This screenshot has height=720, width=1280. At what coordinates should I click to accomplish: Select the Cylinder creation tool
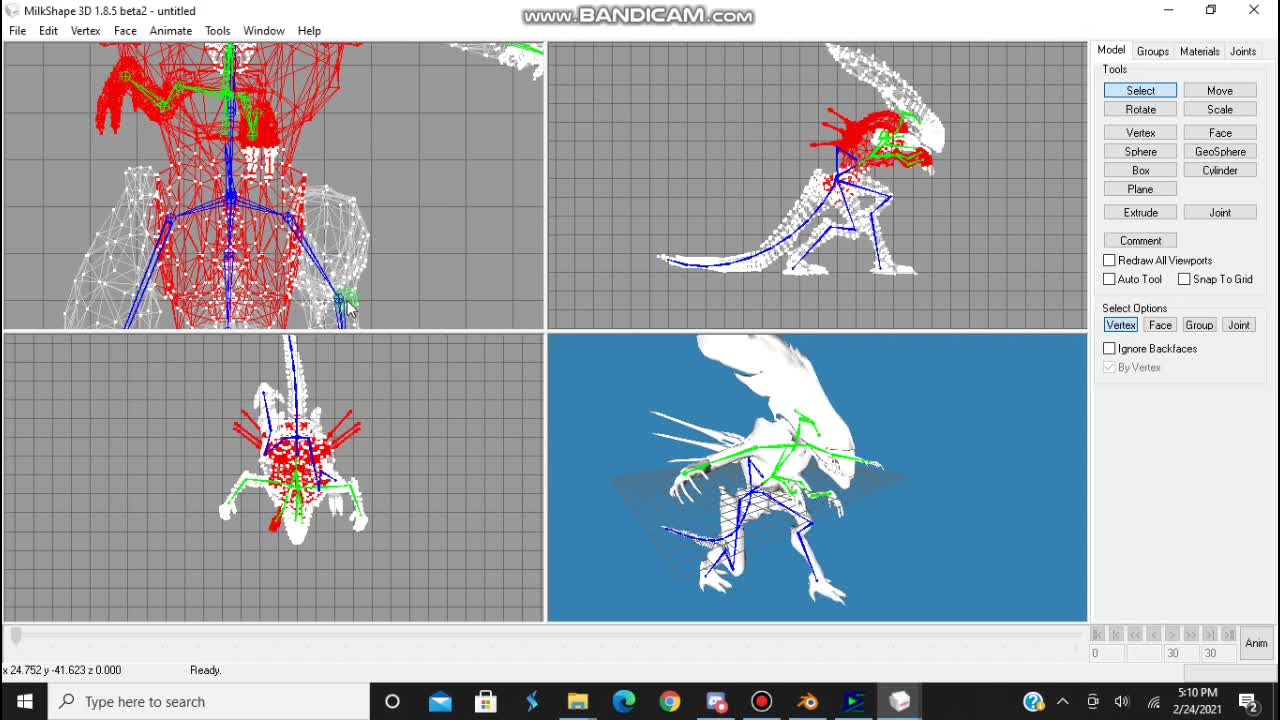pos(1219,170)
